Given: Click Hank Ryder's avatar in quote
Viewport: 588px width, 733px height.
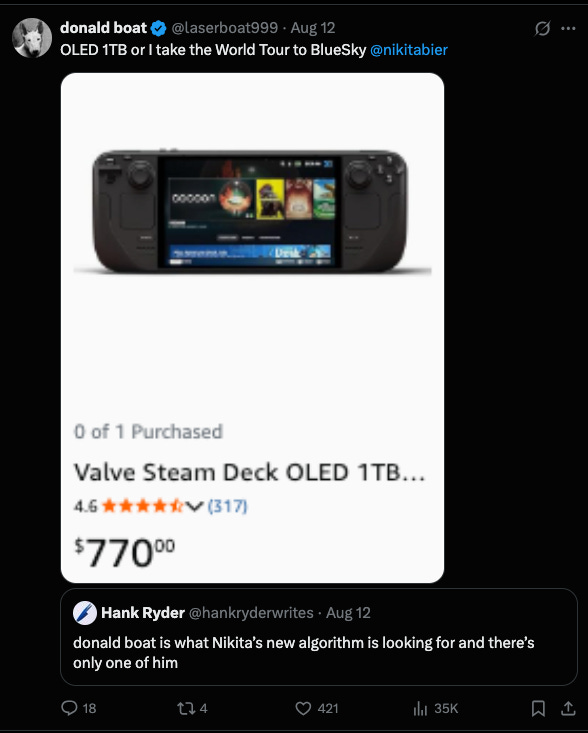Looking at the screenshot, I should point(85,613).
